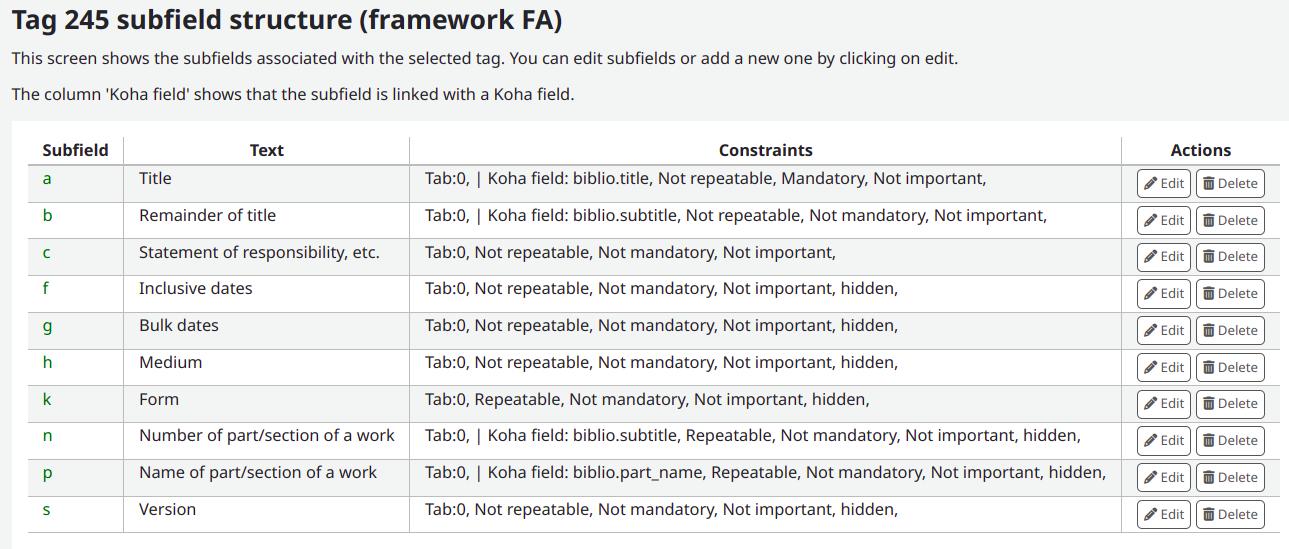This screenshot has width=1289, height=549.
Task: Edit subfield b Remainder of title
Action: tap(1164, 220)
